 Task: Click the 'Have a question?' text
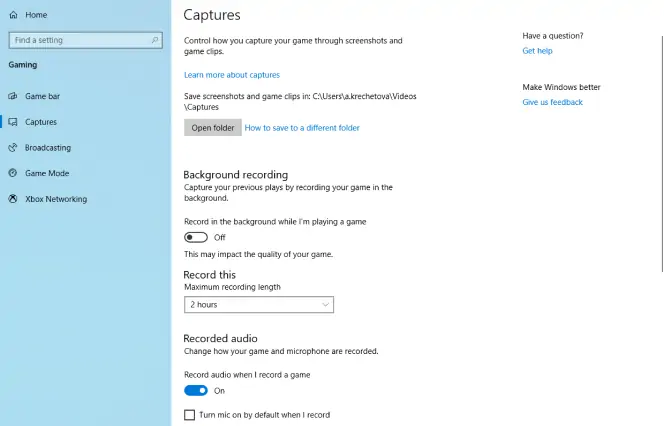[553, 36]
